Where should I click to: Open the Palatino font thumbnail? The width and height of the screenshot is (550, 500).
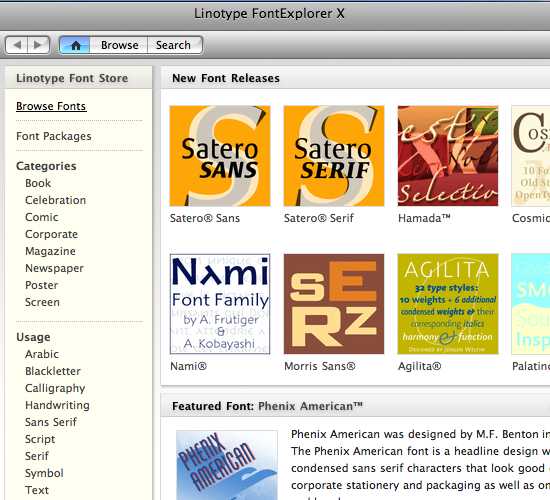(531, 304)
